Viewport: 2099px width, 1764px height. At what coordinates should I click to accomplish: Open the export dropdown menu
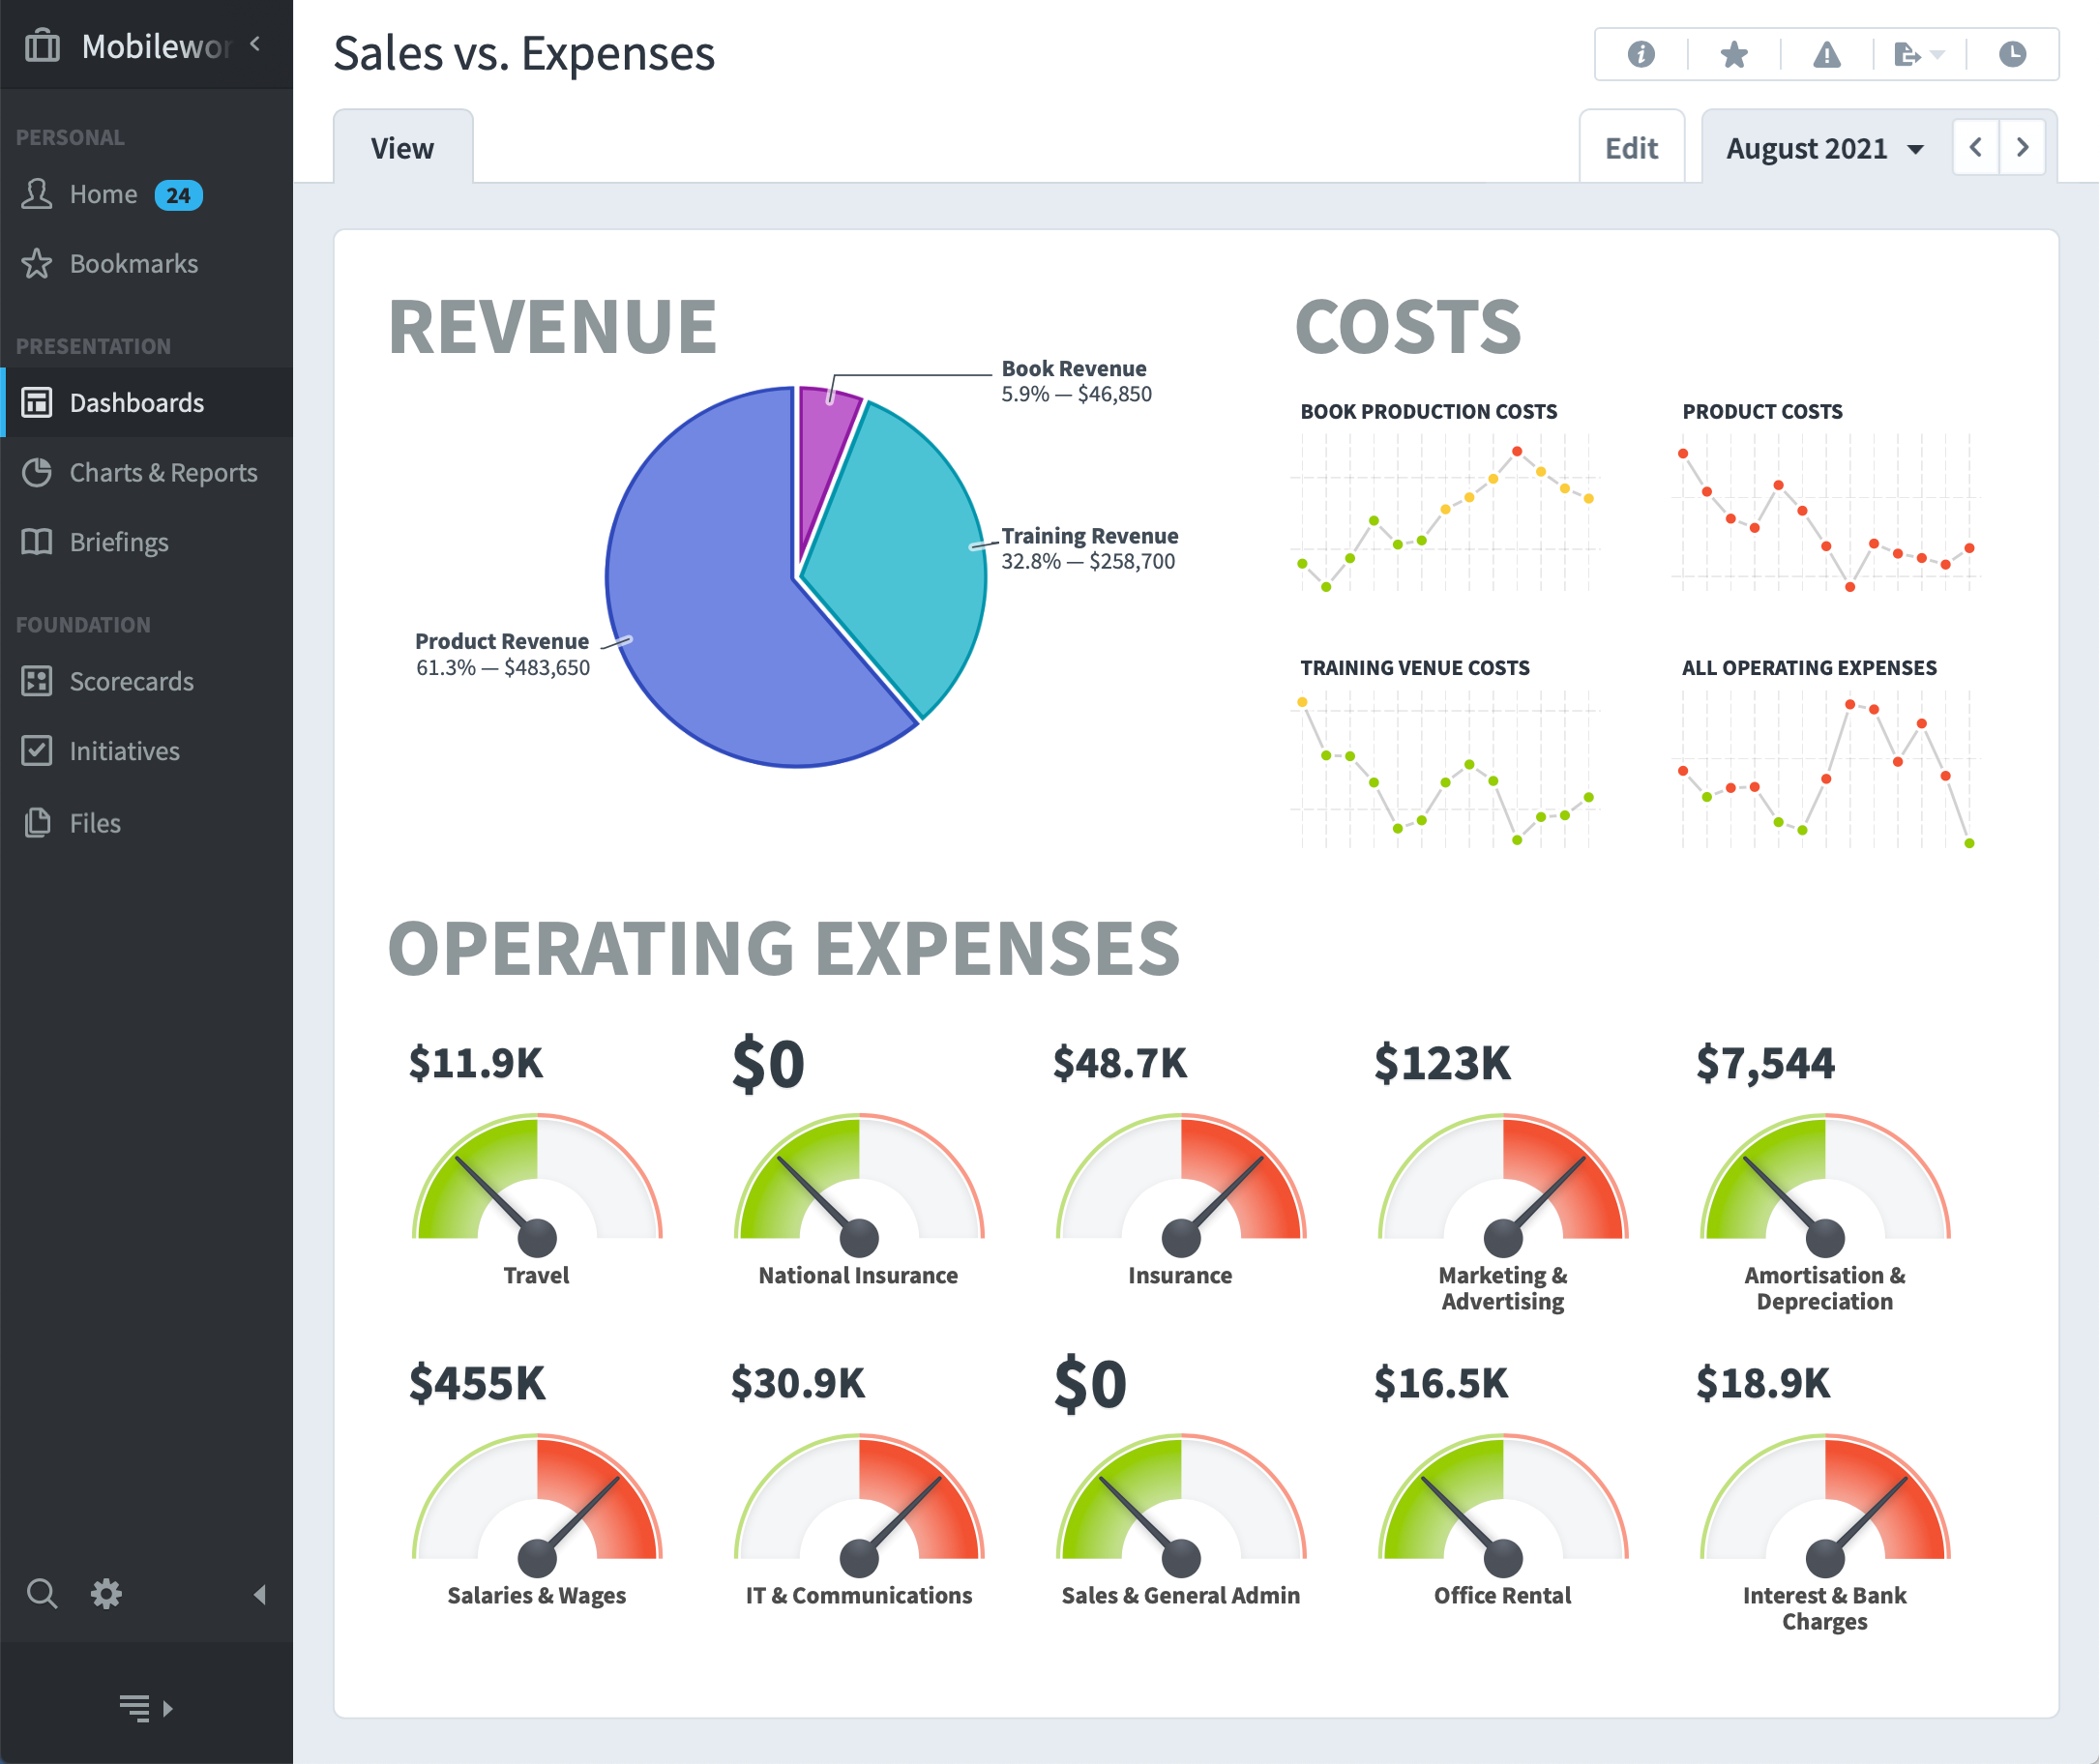pos(1918,54)
